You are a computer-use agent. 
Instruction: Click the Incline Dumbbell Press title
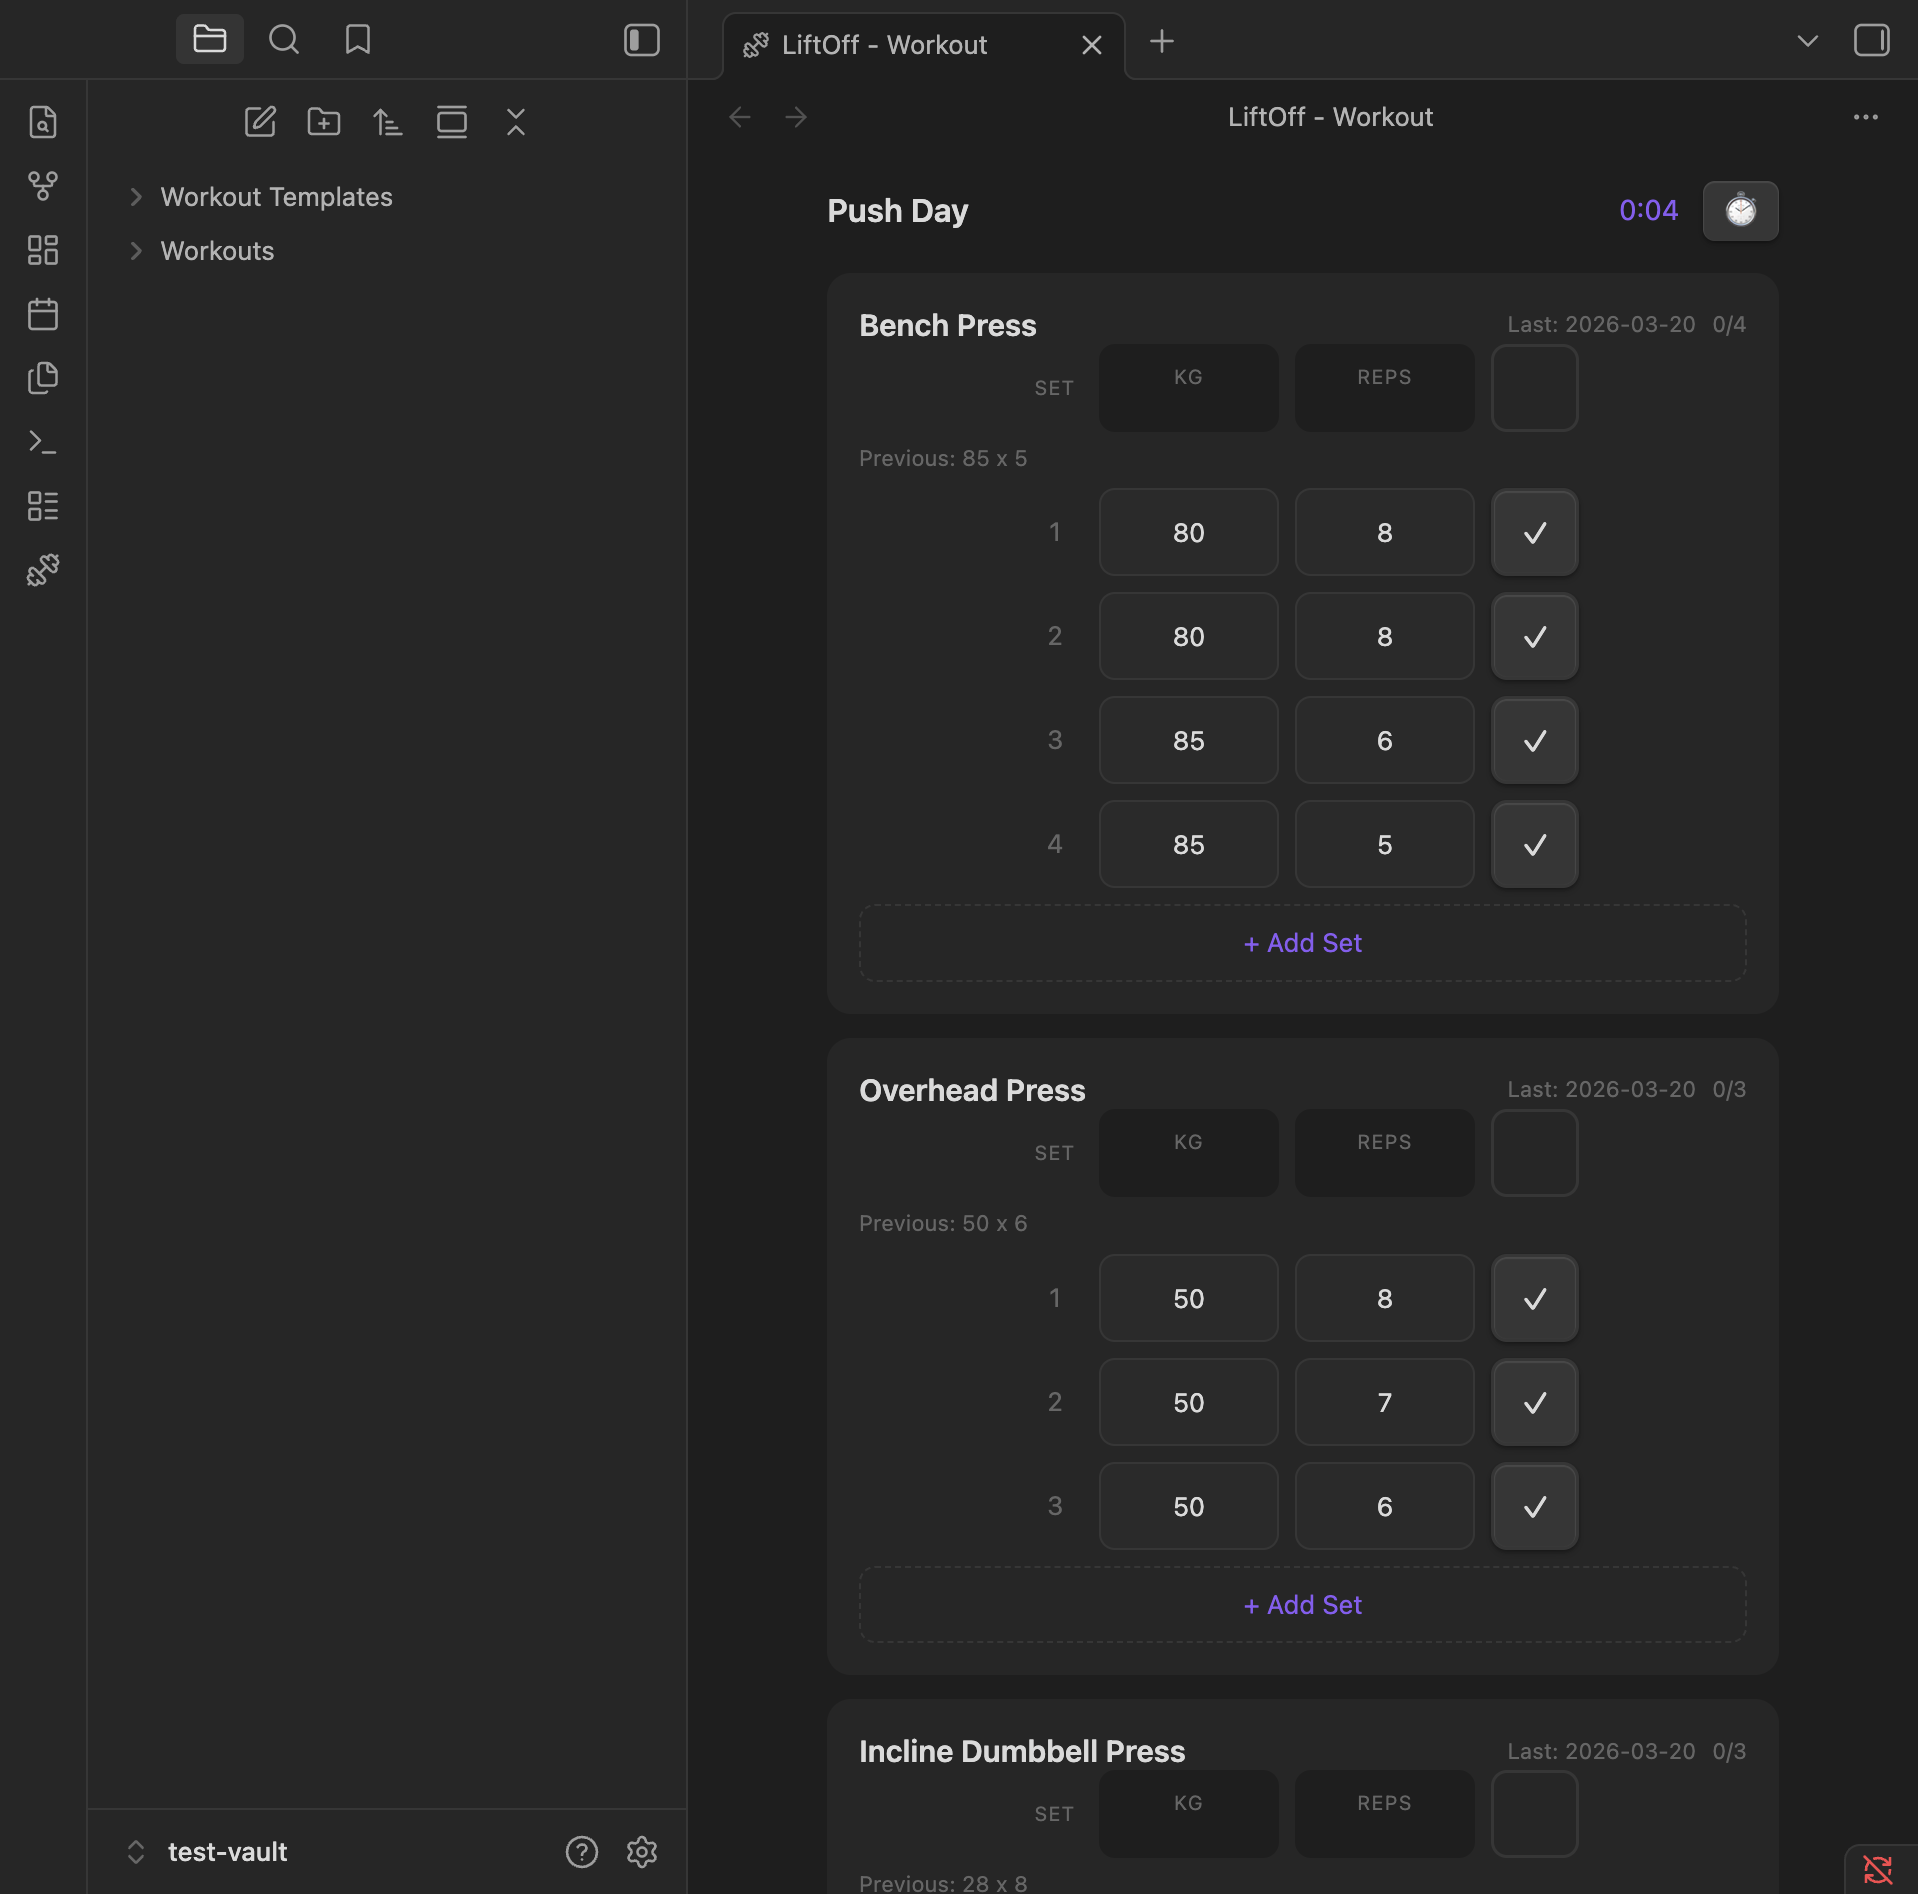click(1021, 1752)
